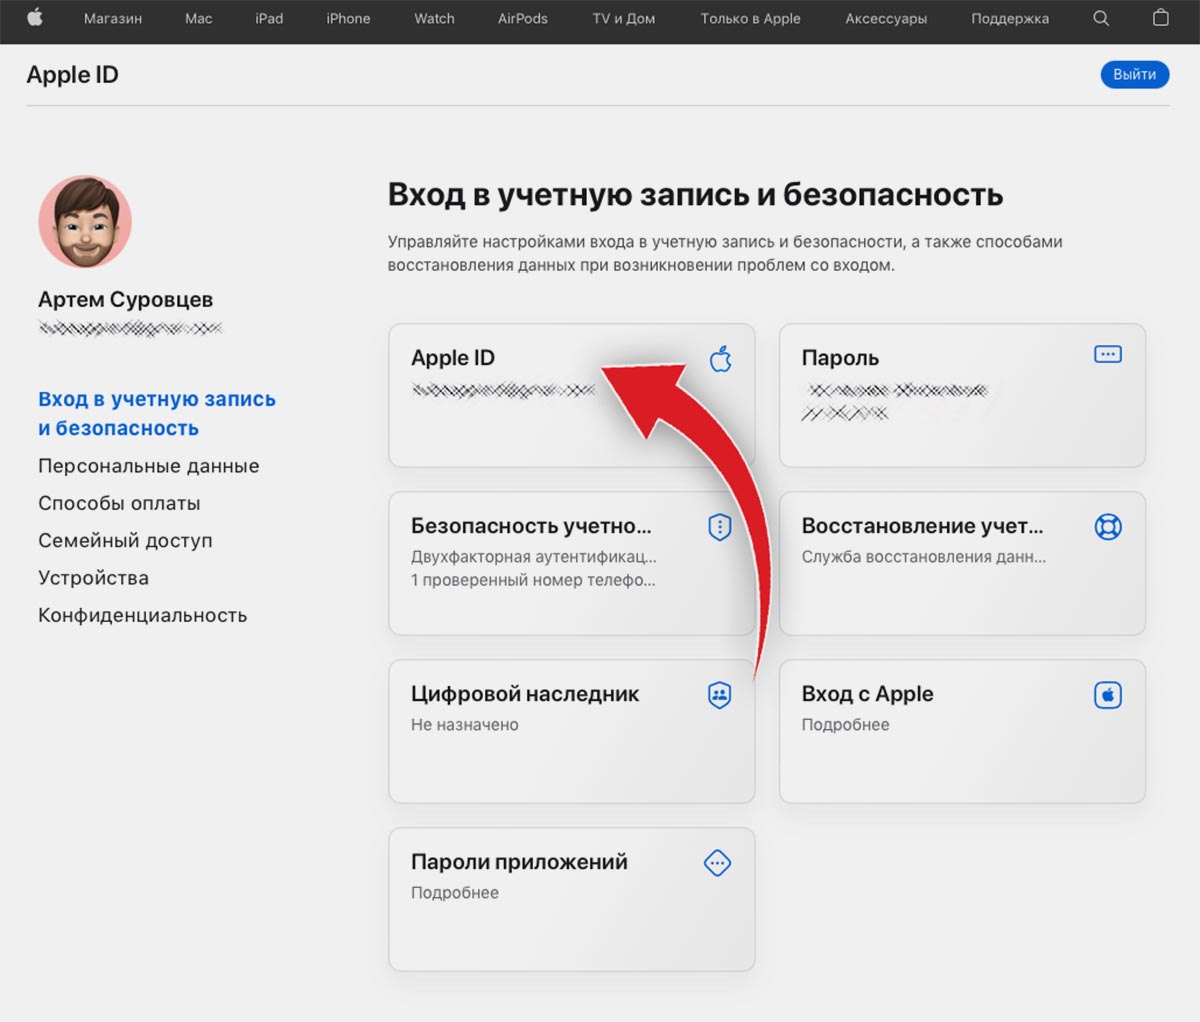Open Персональные данные in the sidebar
1200x1022 pixels.
(x=149, y=466)
